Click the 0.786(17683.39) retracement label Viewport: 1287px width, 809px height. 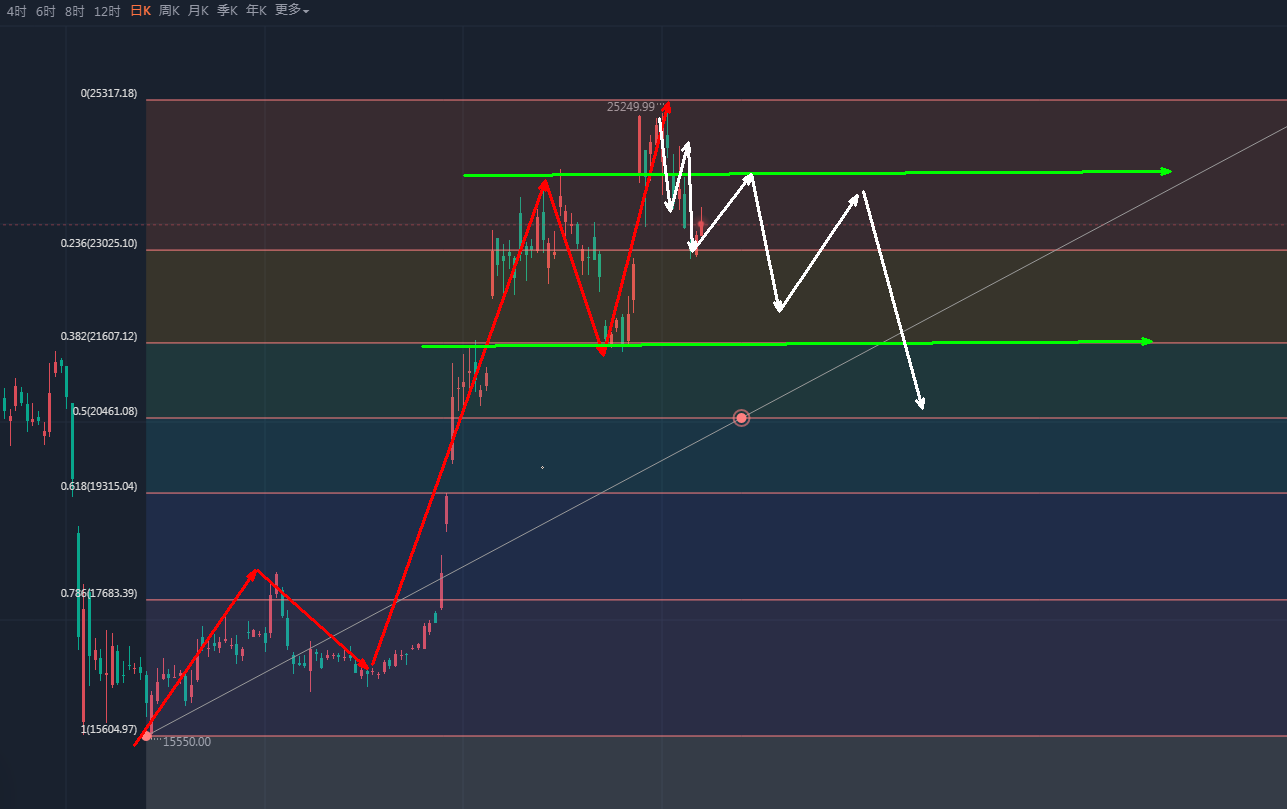99,593
